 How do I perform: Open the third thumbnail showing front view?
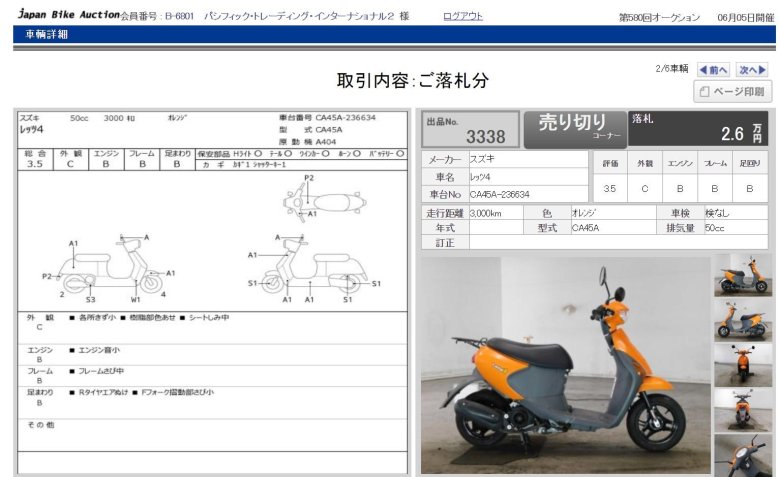pos(742,365)
